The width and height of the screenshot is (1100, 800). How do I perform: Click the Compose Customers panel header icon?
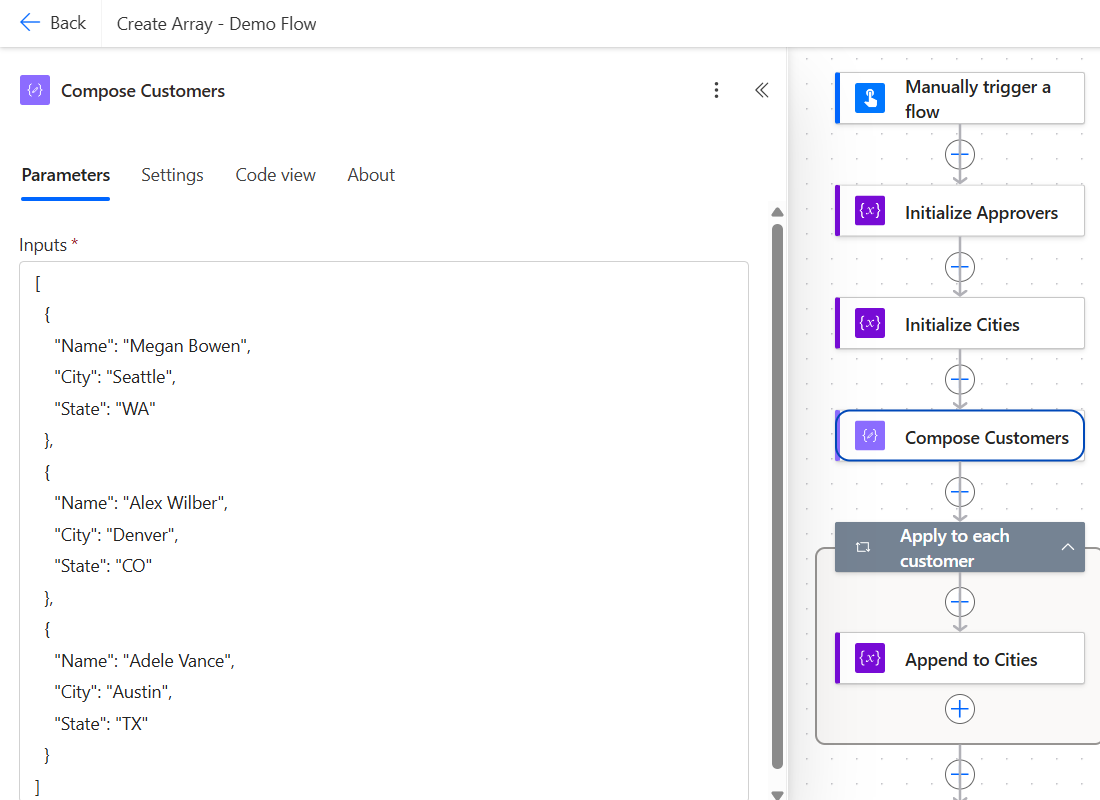(35, 90)
